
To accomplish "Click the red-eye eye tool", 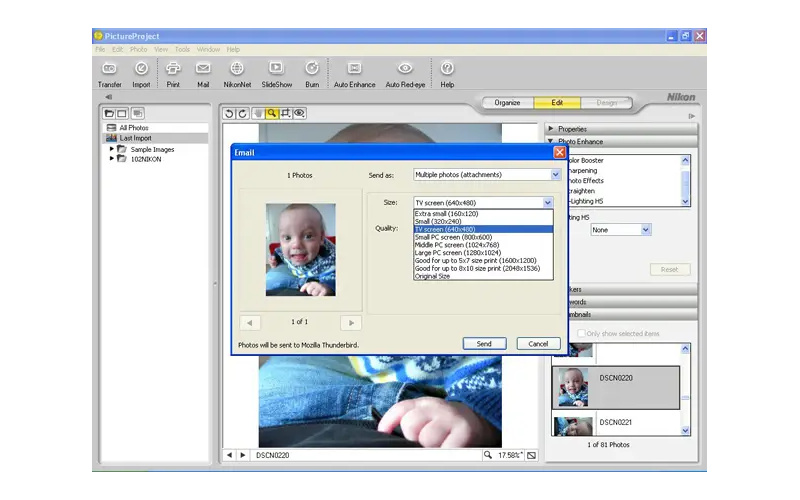I will tap(299, 113).
